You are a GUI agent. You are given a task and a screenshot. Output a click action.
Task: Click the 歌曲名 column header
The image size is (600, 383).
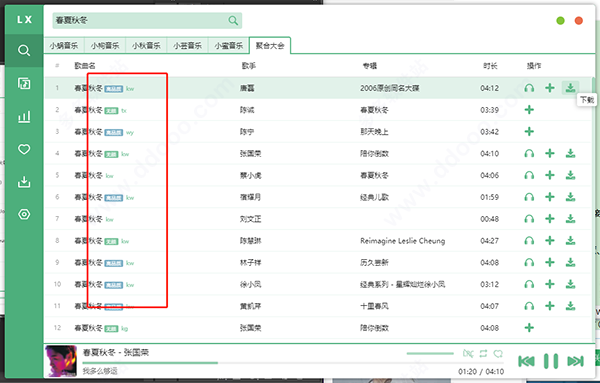coord(85,66)
